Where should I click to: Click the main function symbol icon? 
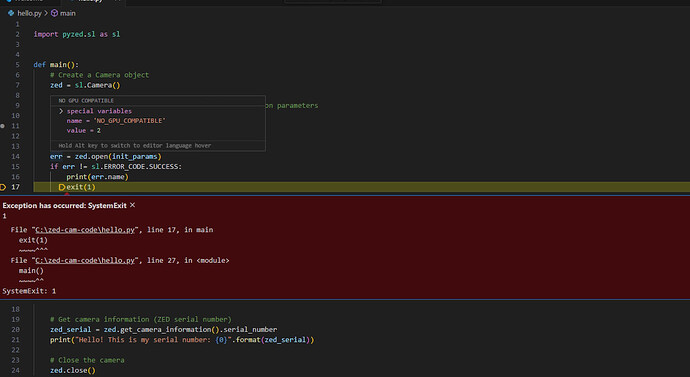click(x=54, y=13)
